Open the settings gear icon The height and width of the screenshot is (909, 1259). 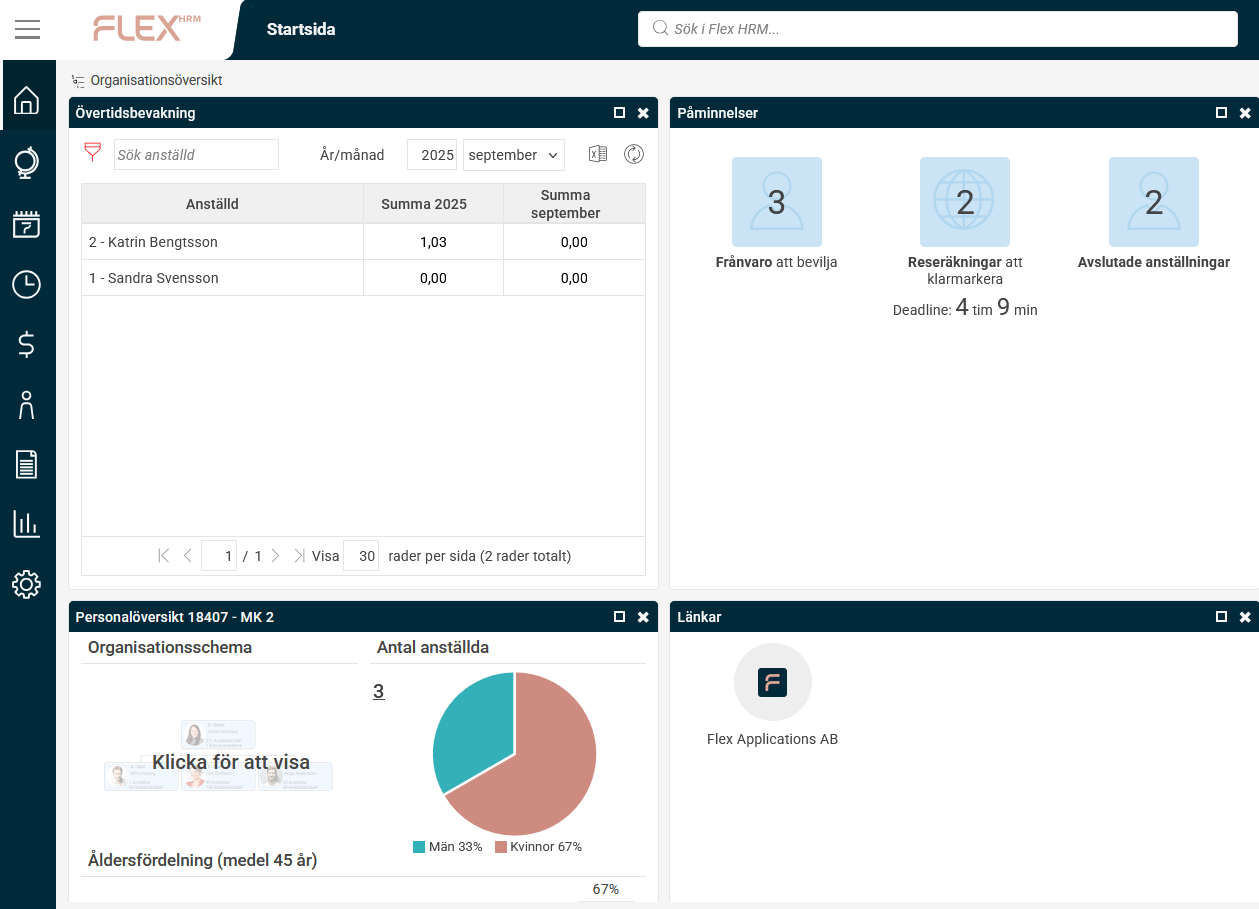tap(26, 584)
